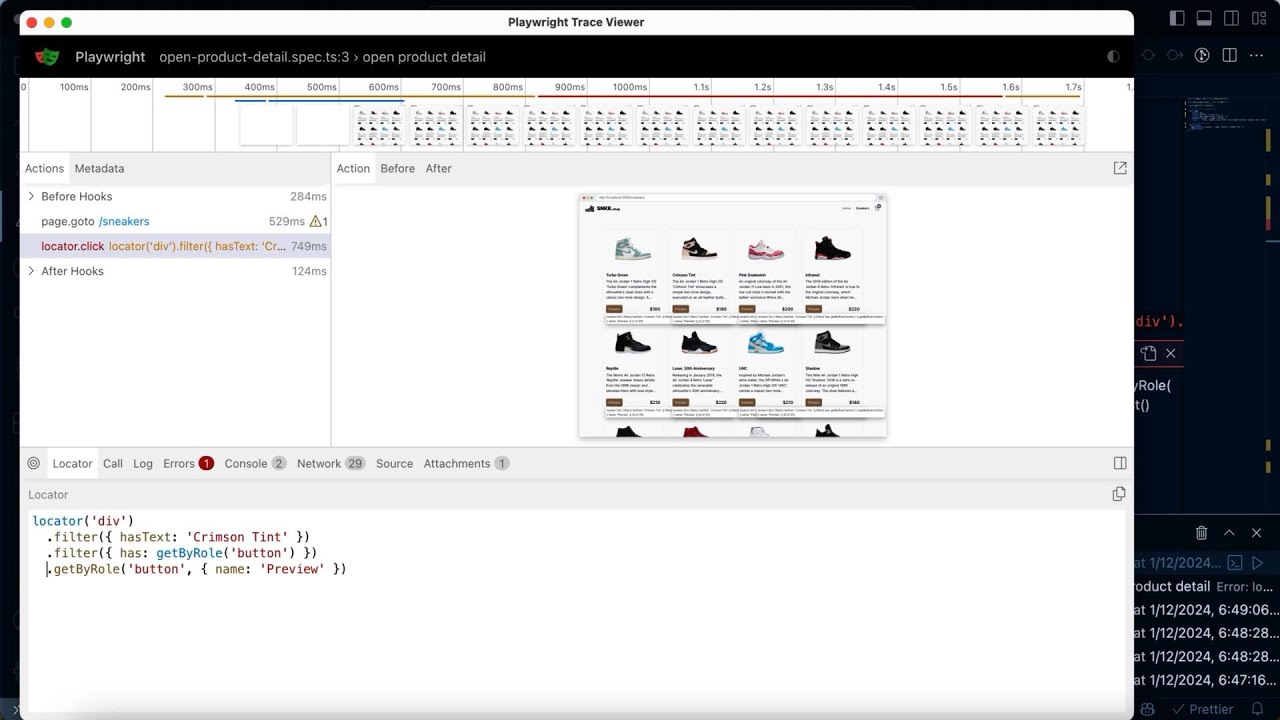Viewport: 1280px width, 720px height.
Task: Open the Console tab
Action: point(255,463)
